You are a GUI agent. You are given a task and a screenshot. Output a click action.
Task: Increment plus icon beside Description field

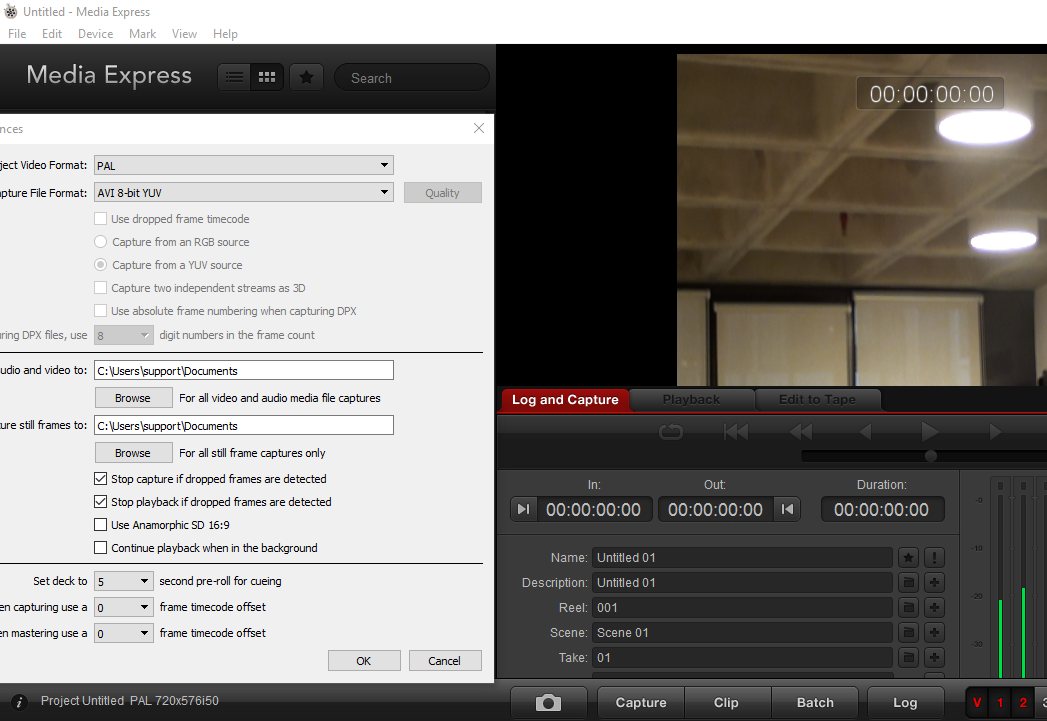click(934, 583)
